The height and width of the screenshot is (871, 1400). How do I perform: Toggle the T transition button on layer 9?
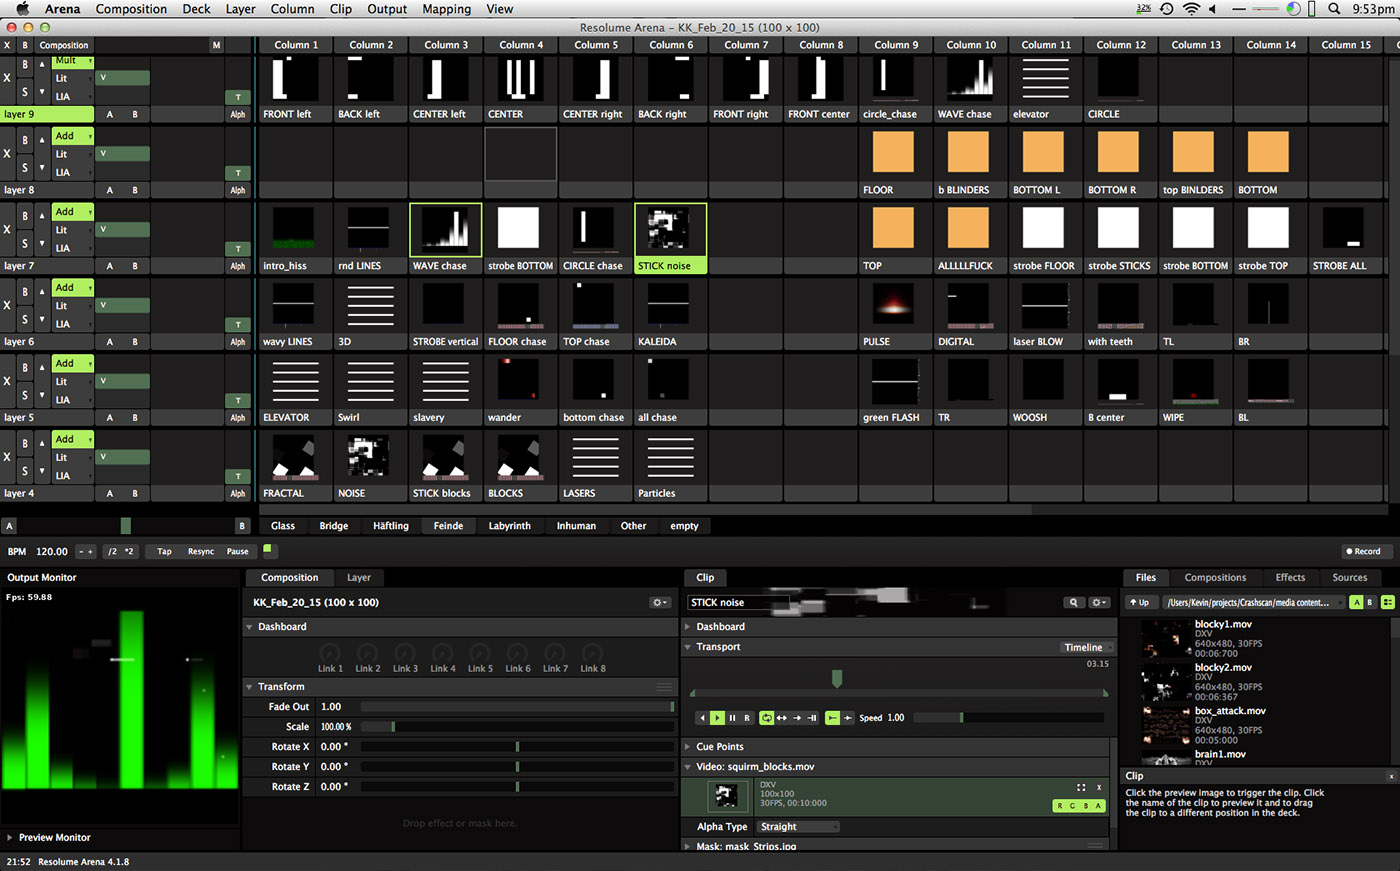coord(238,97)
